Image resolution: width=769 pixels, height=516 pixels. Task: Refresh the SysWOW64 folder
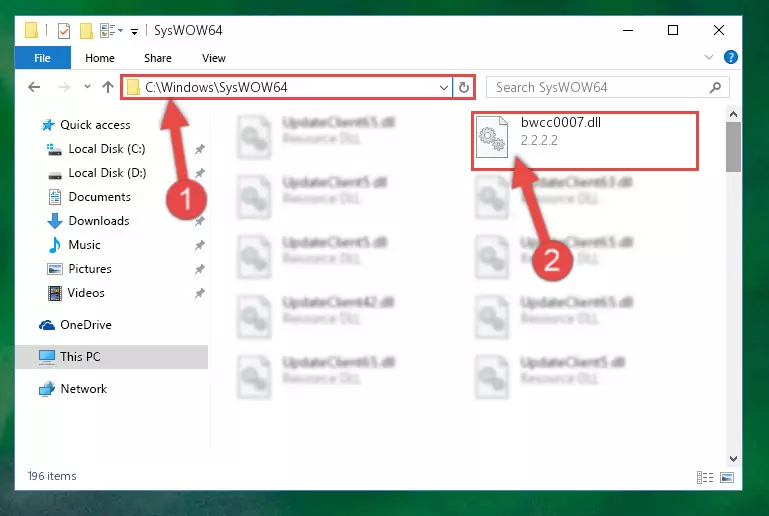pyautogui.click(x=463, y=88)
